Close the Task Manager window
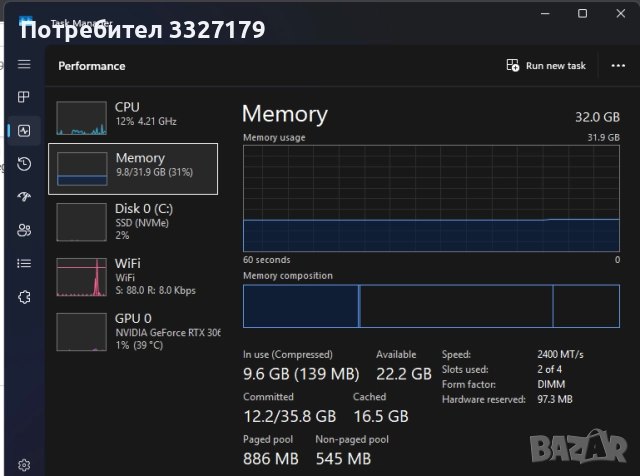Image resolution: width=640 pixels, height=476 pixels. (620, 13)
